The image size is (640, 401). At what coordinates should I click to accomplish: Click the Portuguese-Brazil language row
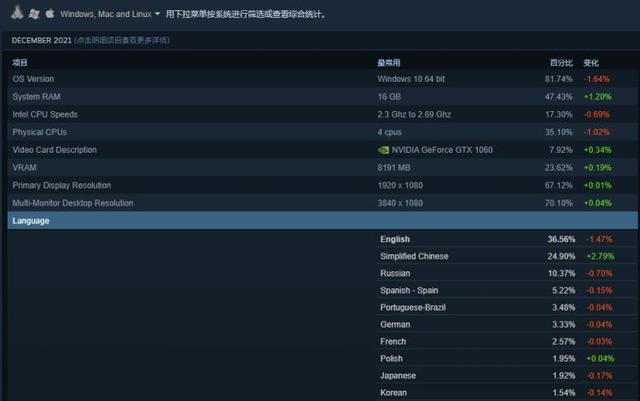click(506, 307)
